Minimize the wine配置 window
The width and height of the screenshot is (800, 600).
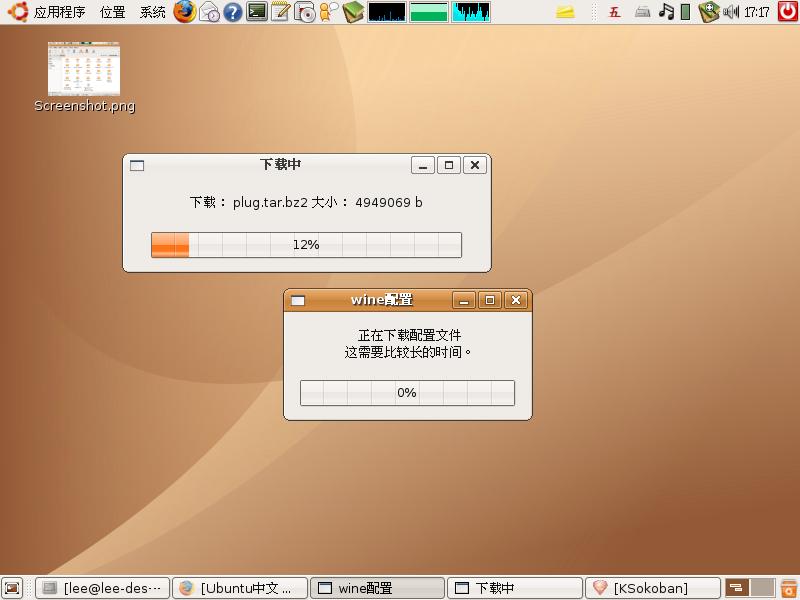(464, 300)
